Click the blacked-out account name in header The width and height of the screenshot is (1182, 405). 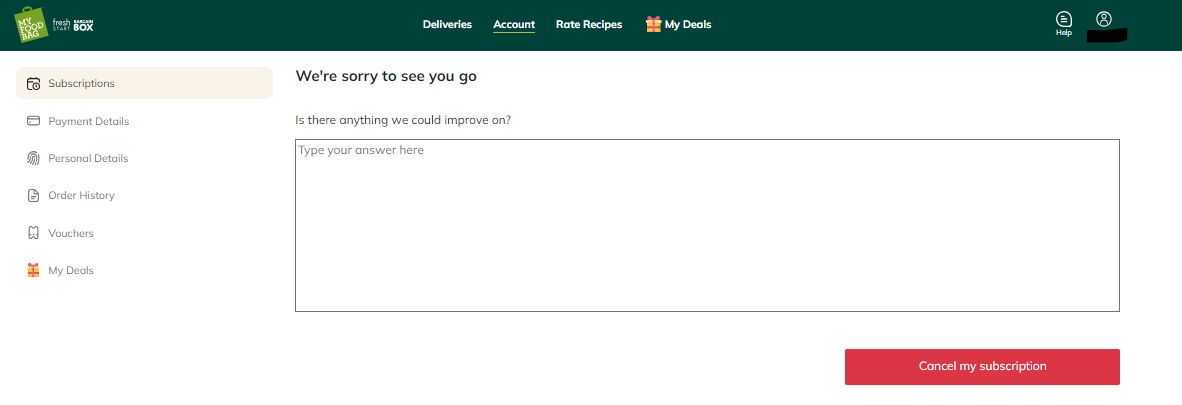(x=1106, y=35)
